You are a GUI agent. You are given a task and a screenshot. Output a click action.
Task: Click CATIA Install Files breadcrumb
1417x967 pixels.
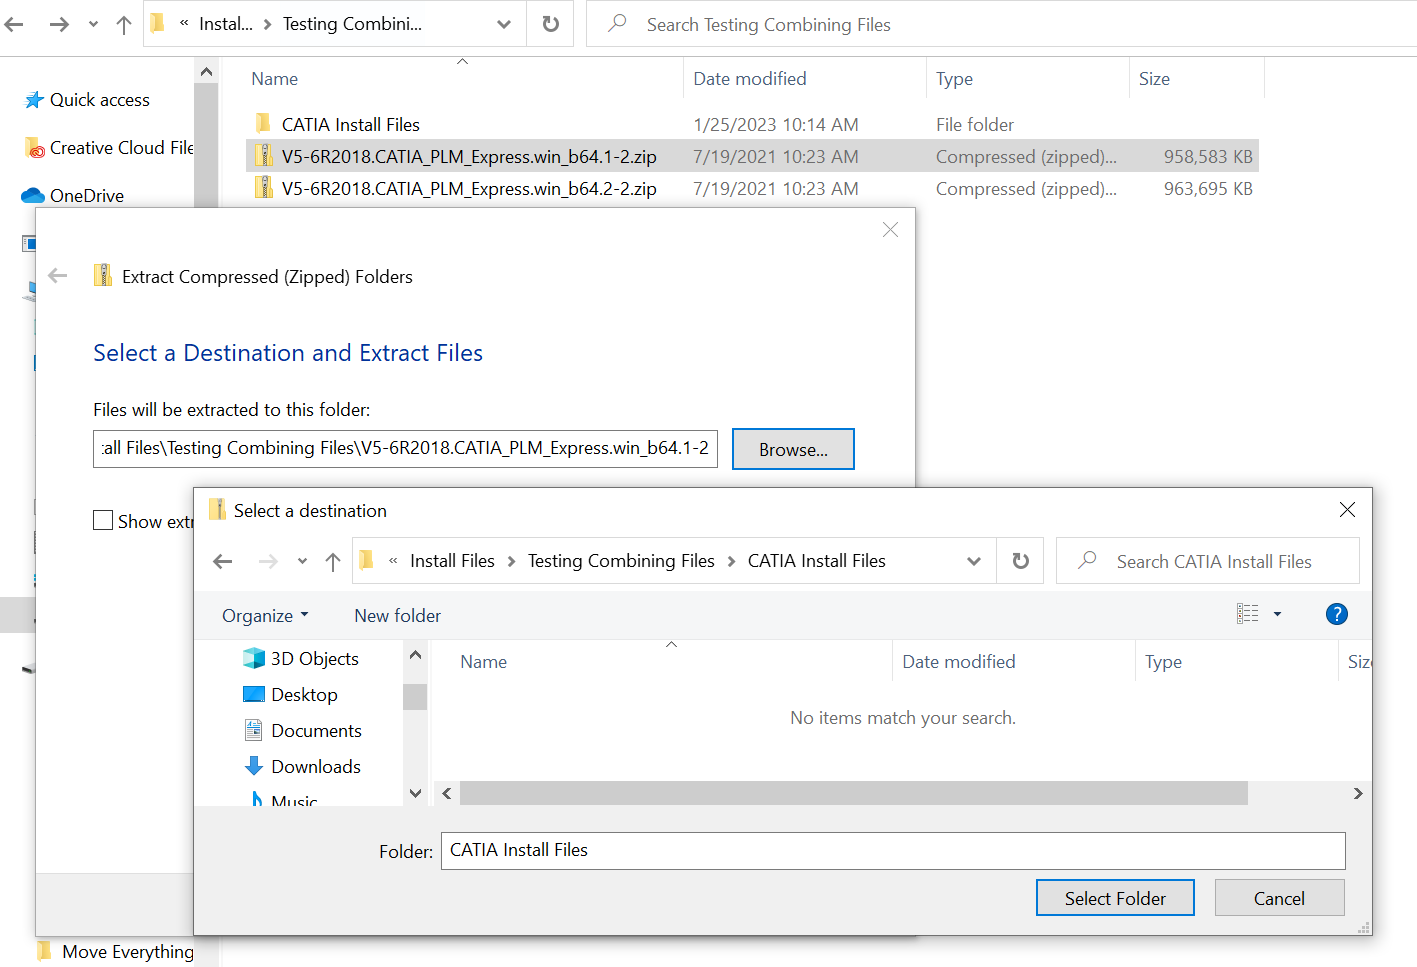pos(816,561)
